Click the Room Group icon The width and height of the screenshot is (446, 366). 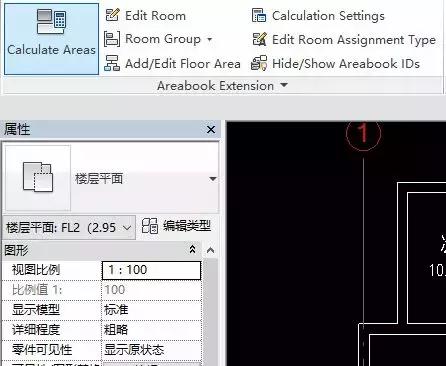point(112,39)
